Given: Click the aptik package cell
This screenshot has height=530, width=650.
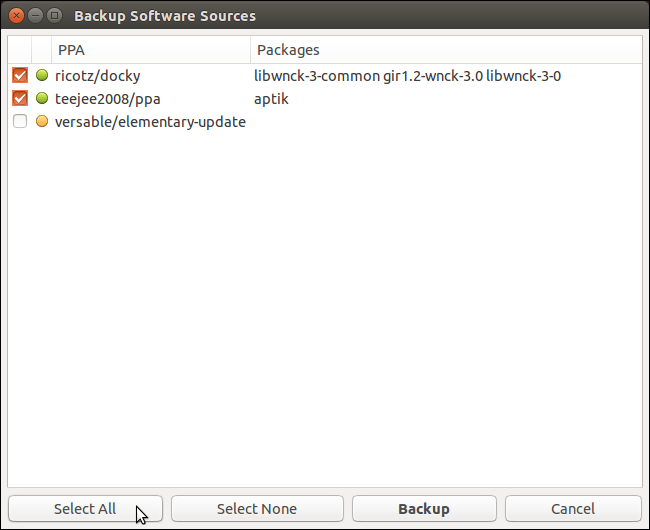Looking at the screenshot, I should point(272,98).
